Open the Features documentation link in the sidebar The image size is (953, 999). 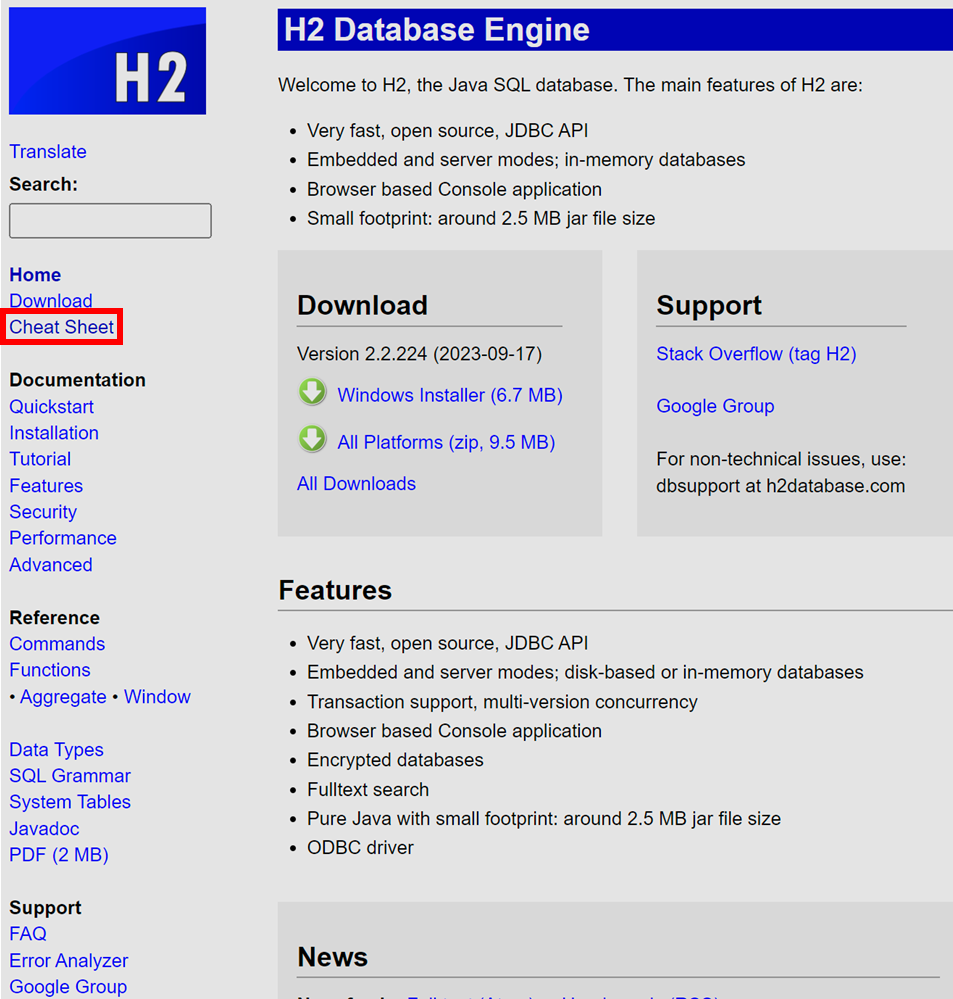(47, 486)
